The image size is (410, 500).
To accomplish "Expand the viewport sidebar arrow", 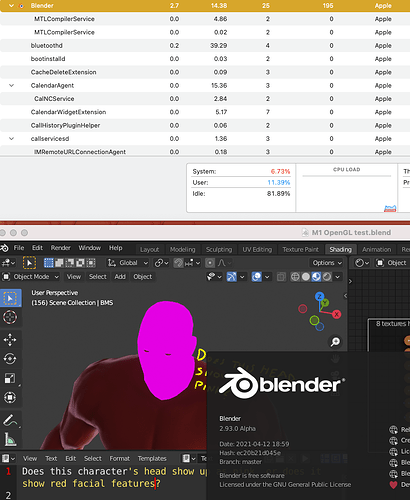I will (x=345, y=296).
